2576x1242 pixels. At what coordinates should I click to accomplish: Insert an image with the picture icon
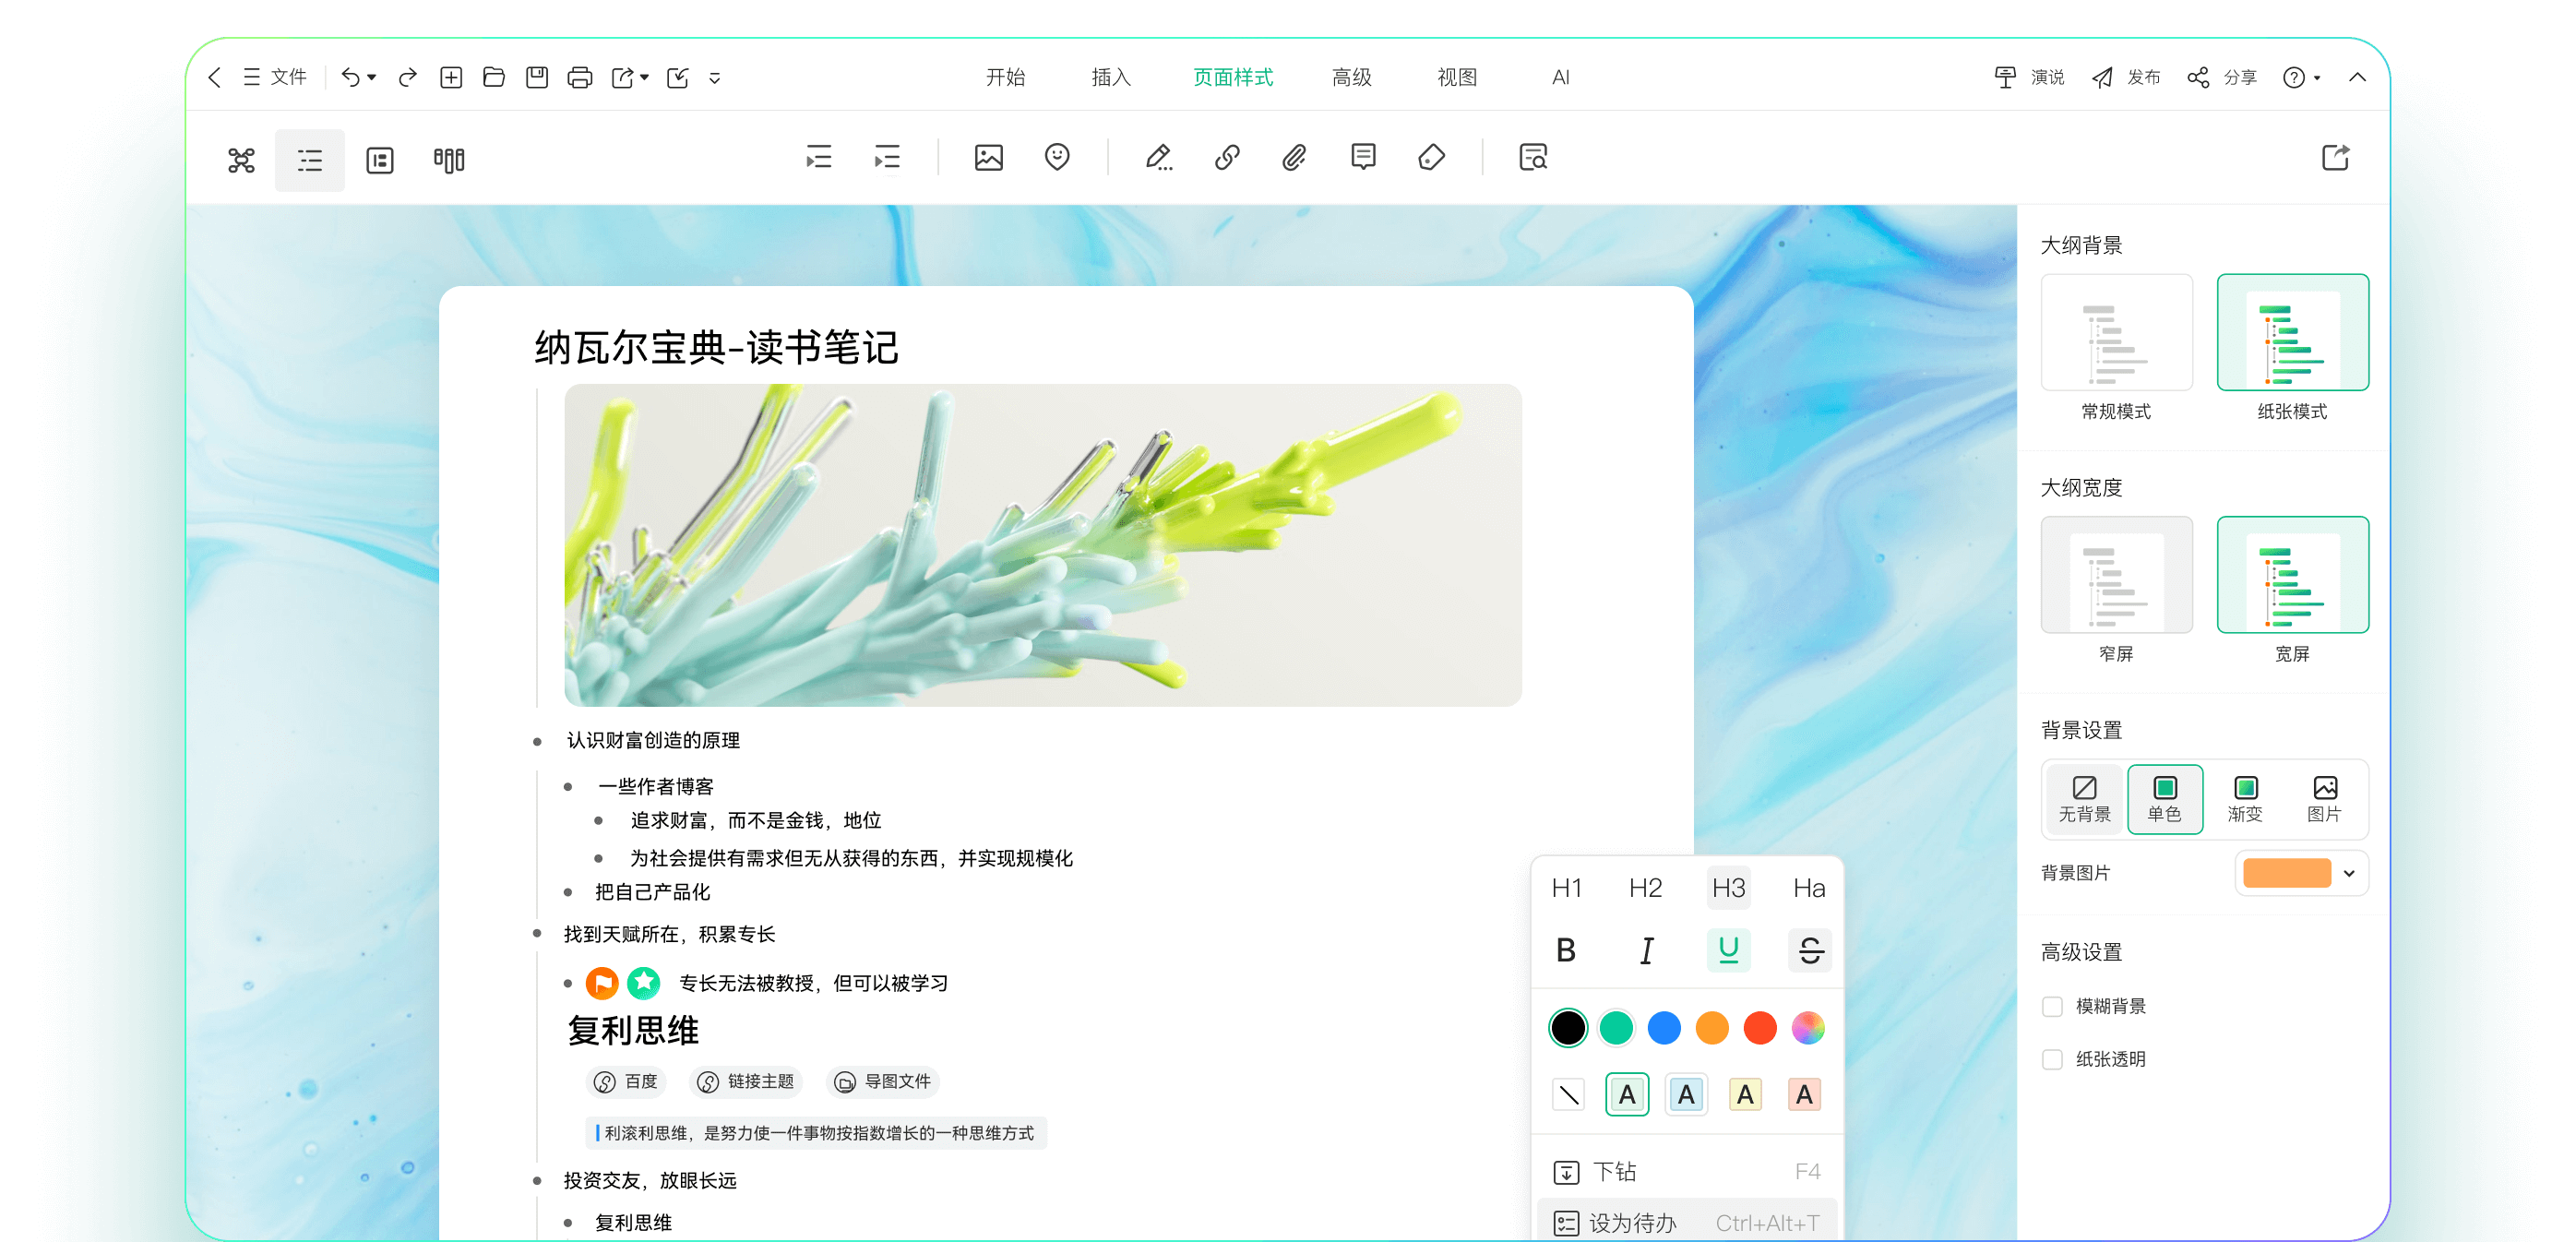tap(989, 157)
